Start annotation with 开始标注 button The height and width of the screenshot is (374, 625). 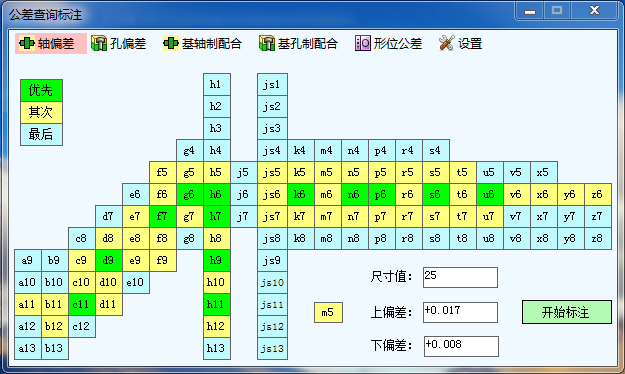click(566, 312)
